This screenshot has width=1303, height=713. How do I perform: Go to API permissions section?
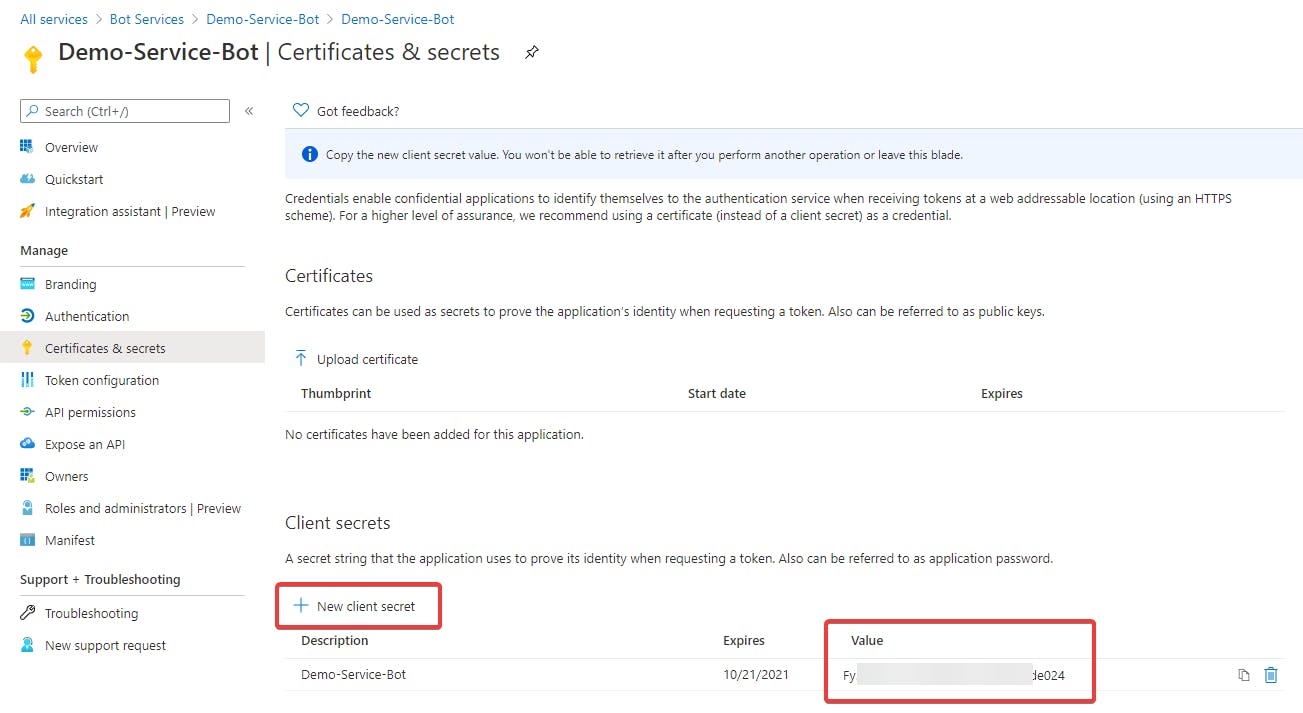click(90, 412)
